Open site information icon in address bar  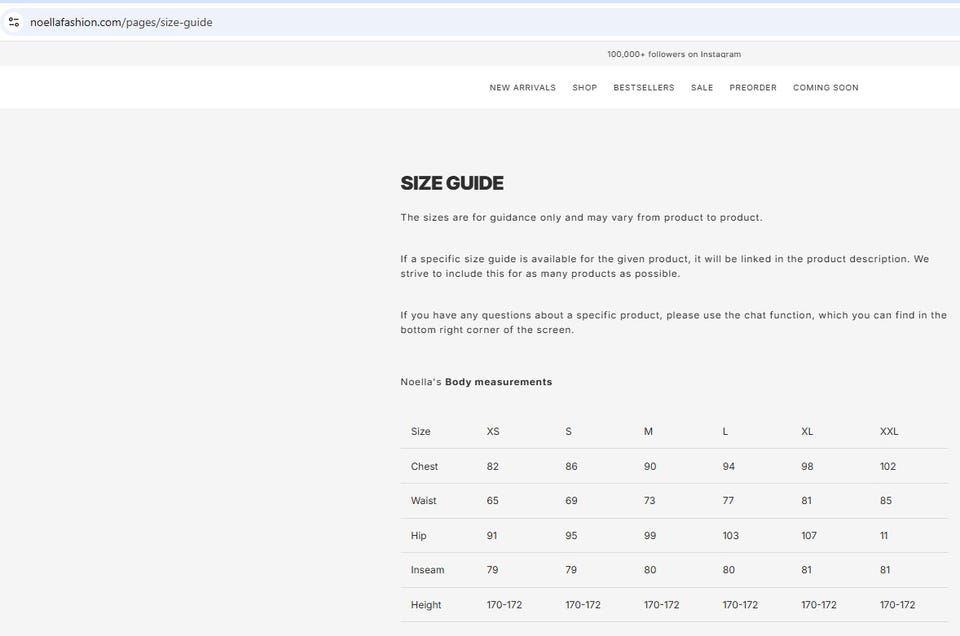coord(14,22)
